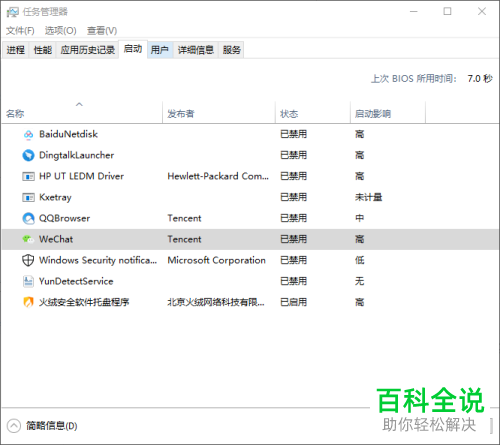Image resolution: width=500 pixels, height=445 pixels.
Task: Click the 火绒安全软件托盘程序 orange icon
Action: coord(28,302)
